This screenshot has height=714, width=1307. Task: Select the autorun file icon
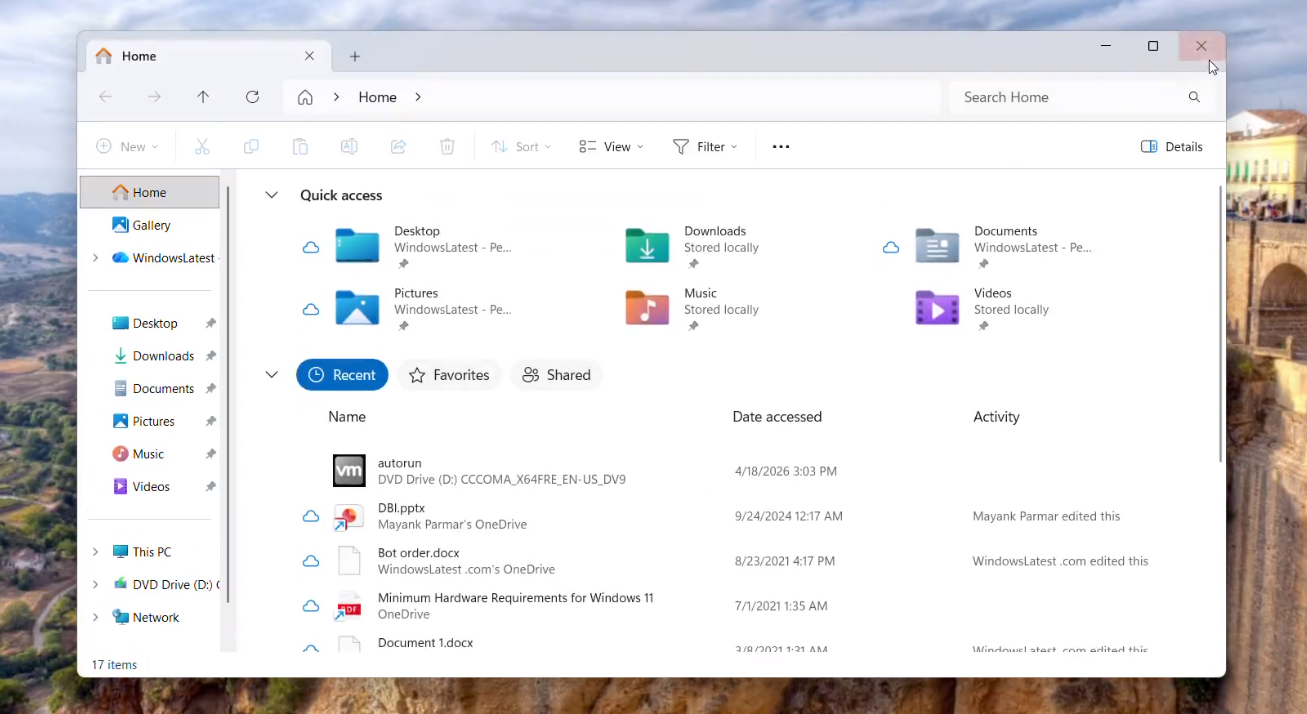click(349, 471)
